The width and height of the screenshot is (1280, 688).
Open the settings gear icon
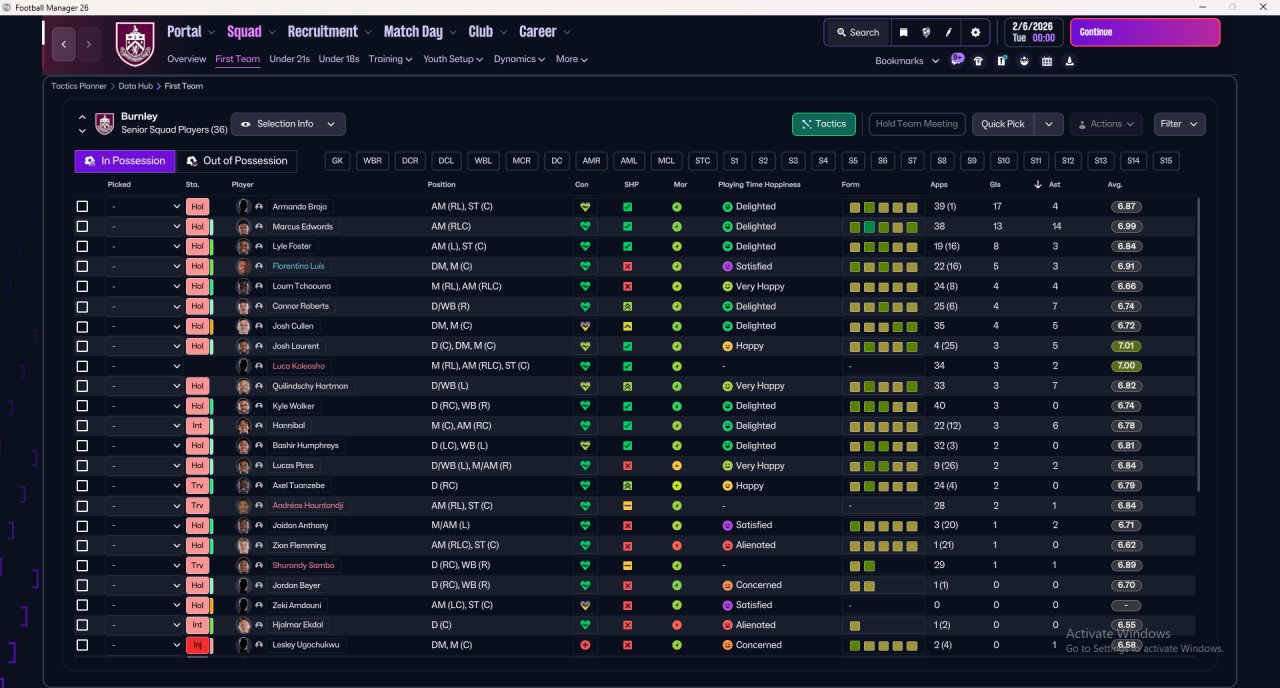pyautogui.click(x=976, y=32)
